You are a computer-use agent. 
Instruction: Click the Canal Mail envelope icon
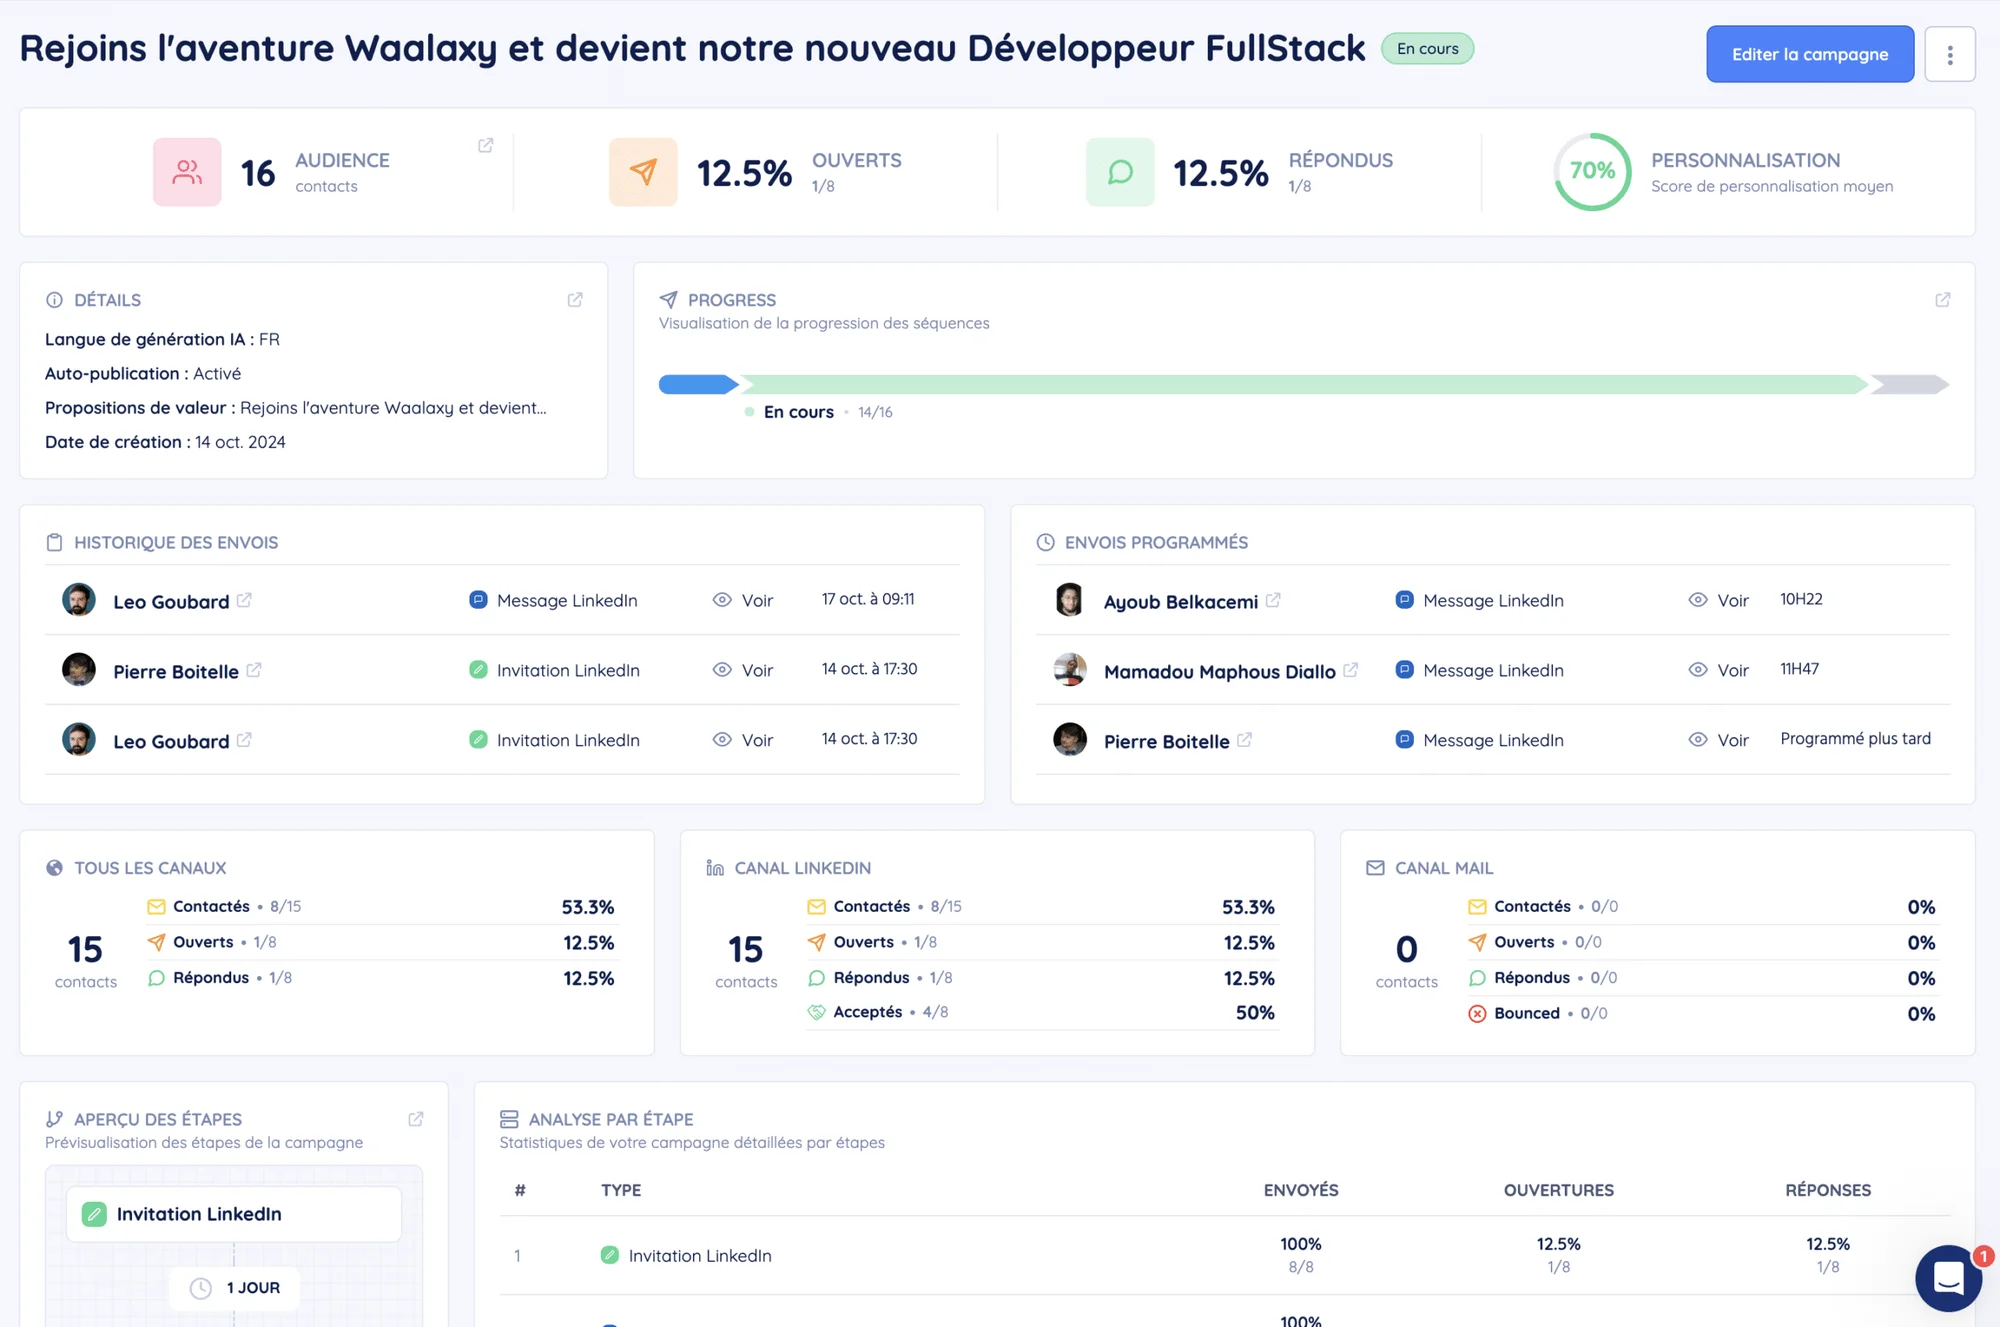[1375, 868]
